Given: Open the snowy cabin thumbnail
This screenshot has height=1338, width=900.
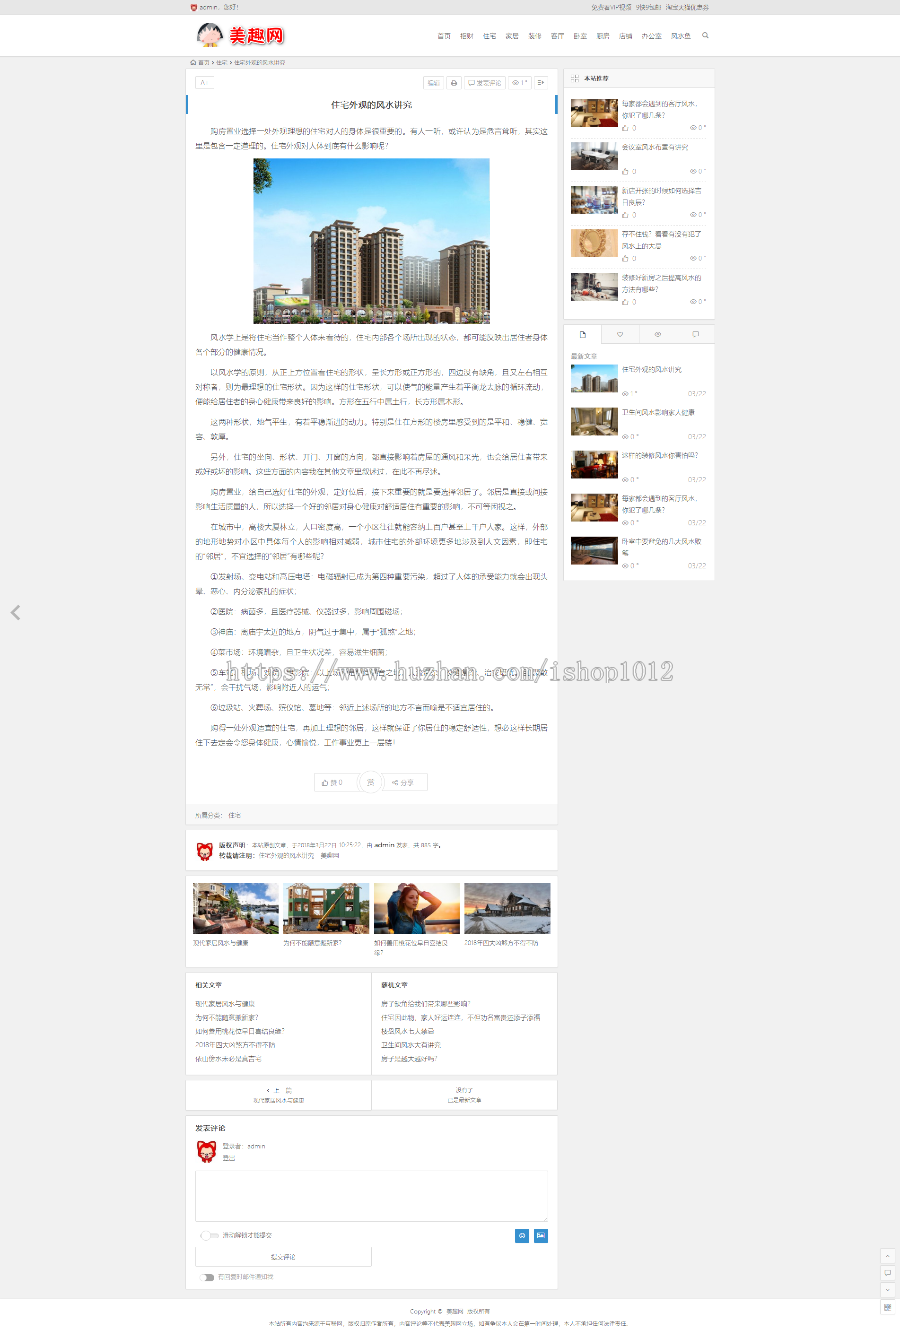Looking at the screenshot, I should [507, 908].
